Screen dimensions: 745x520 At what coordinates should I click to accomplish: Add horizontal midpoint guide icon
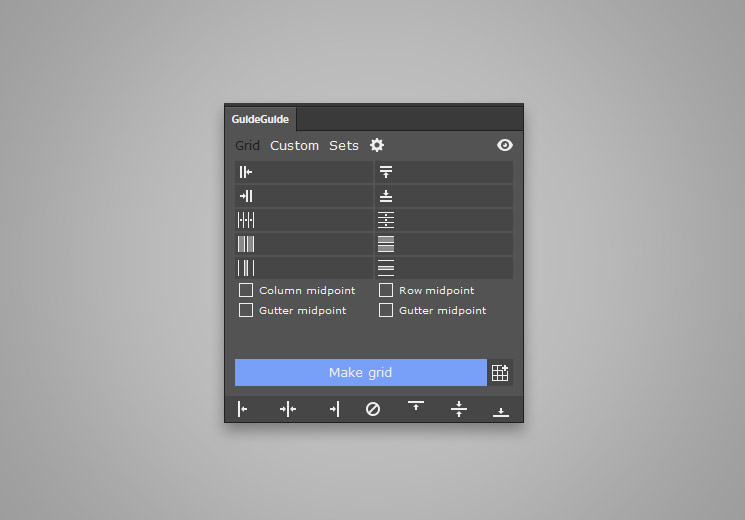458,409
